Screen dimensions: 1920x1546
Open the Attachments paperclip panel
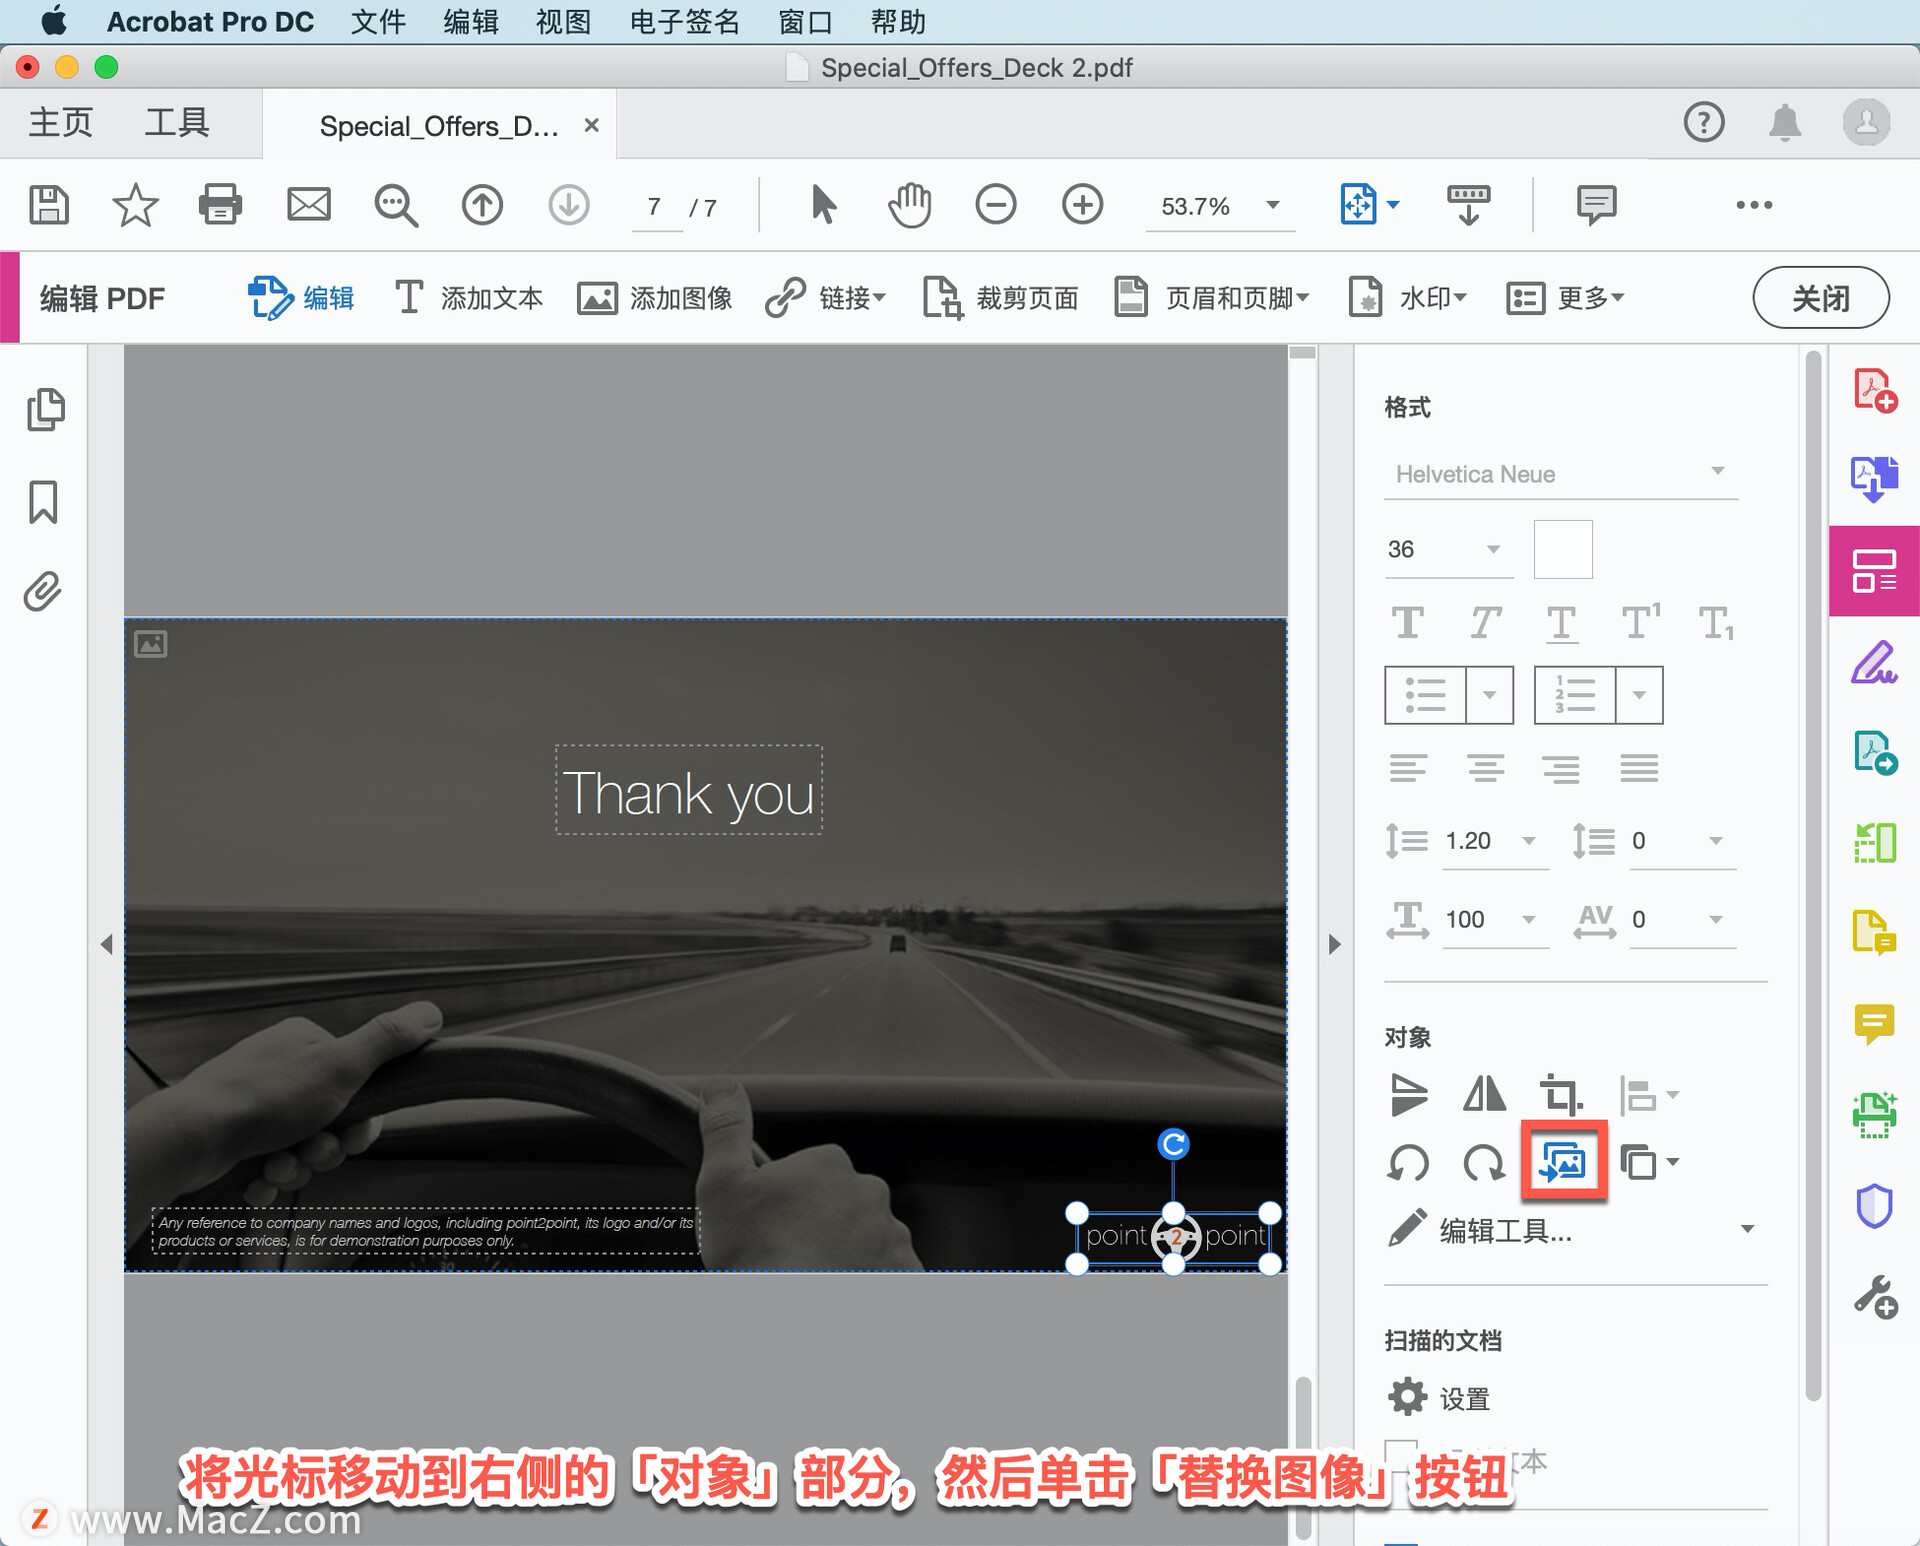tap(43, 592)
